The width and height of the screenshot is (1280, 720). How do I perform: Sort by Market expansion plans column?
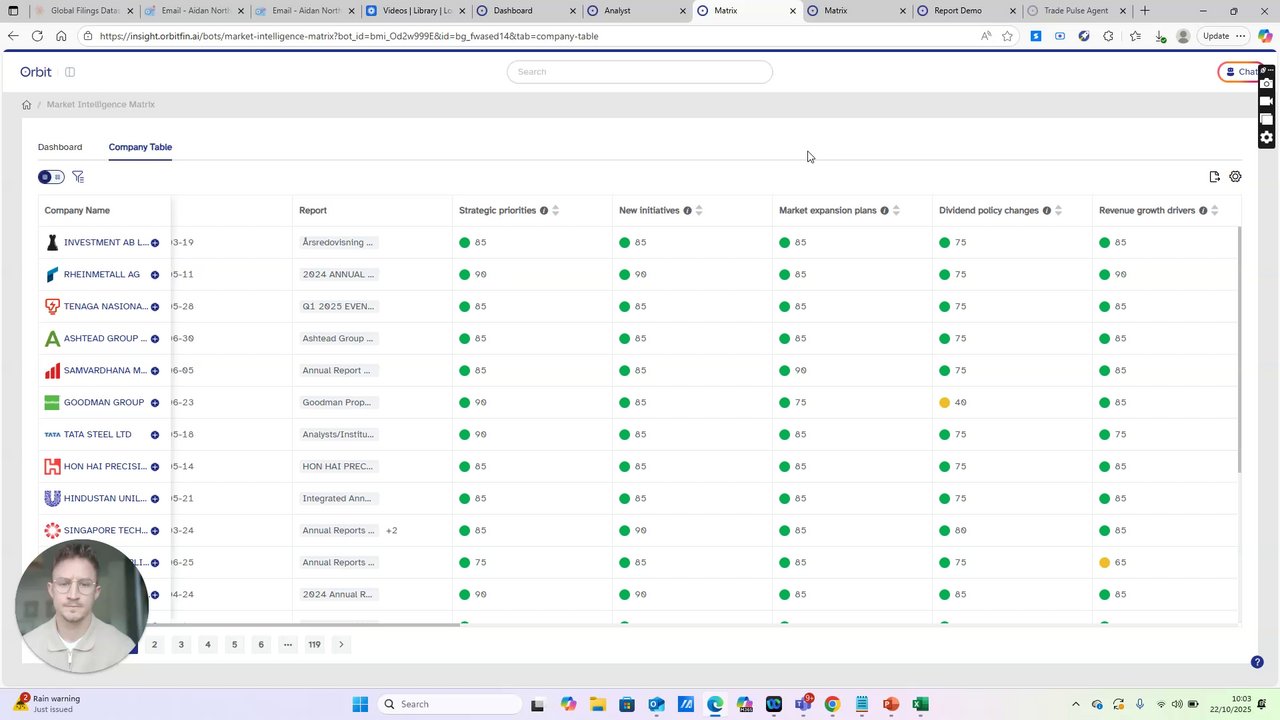click(x=896, y=211)
